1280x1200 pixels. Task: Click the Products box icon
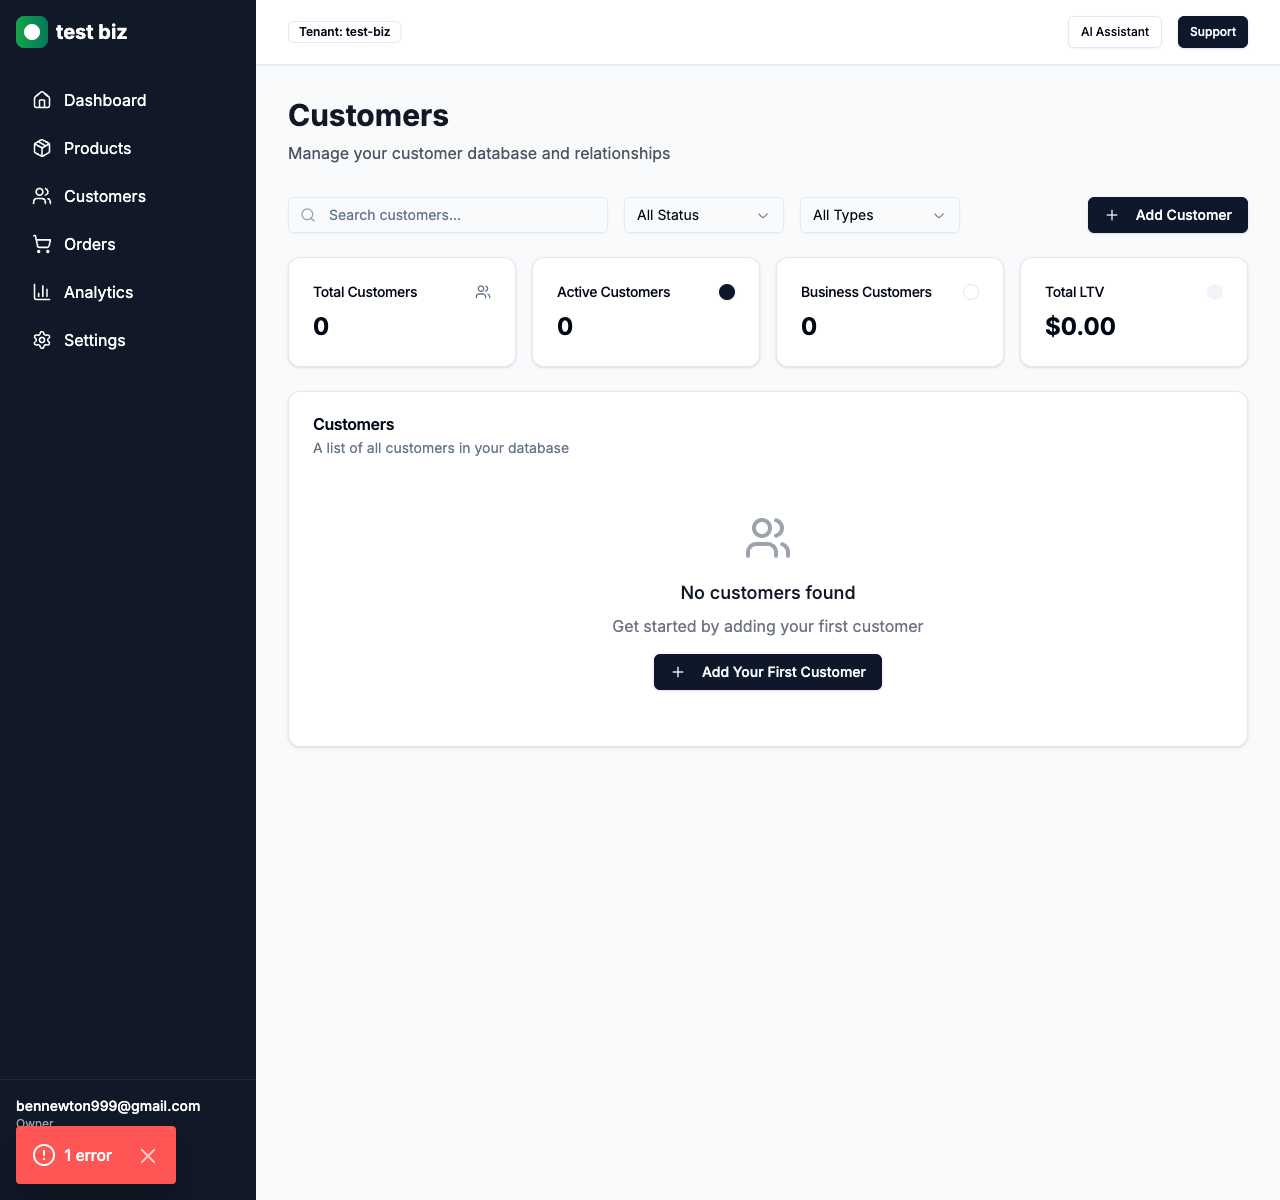click(42, 148)
